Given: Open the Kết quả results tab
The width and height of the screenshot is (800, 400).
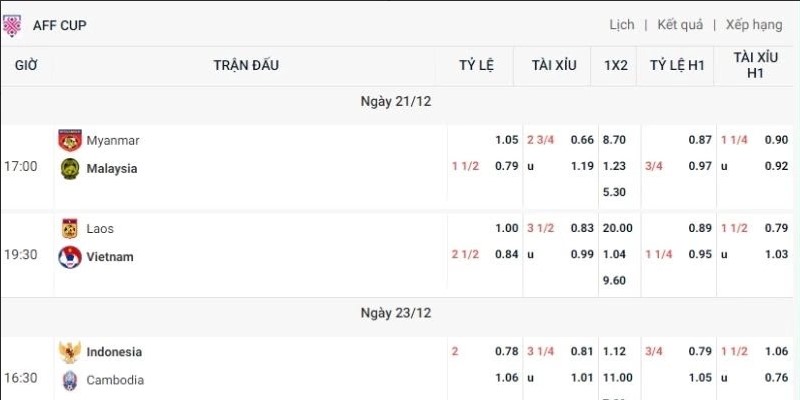Looking at the screenshot, I should (x=680, y=24).
